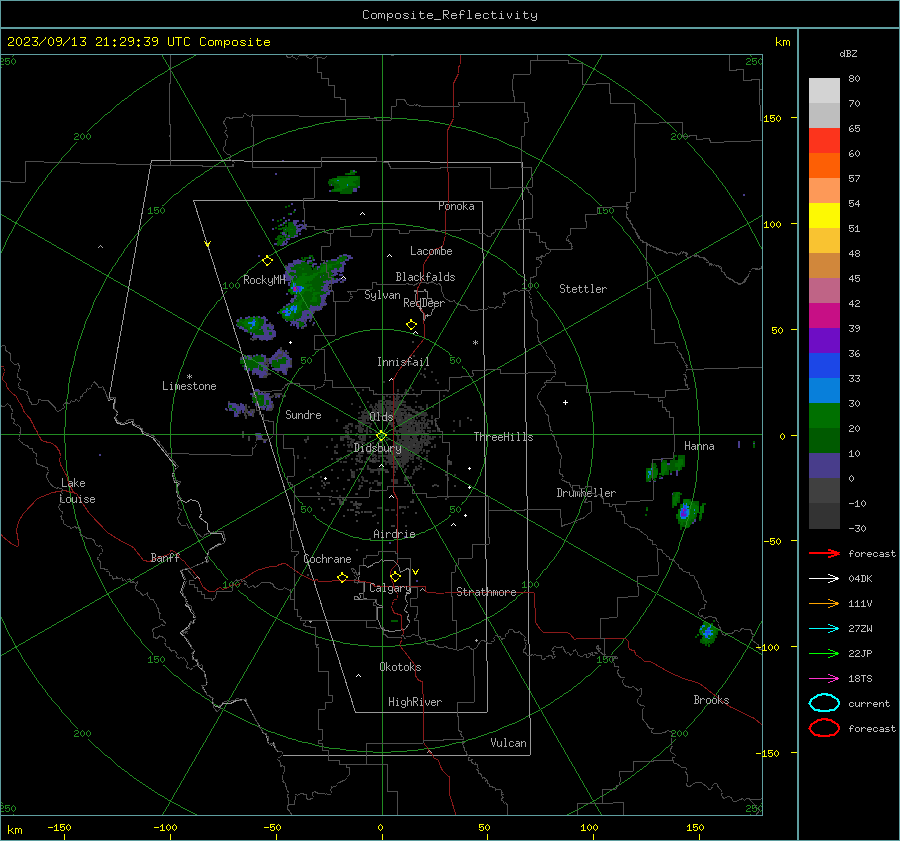Click the white 04DK arrow icon

(824, 578)
